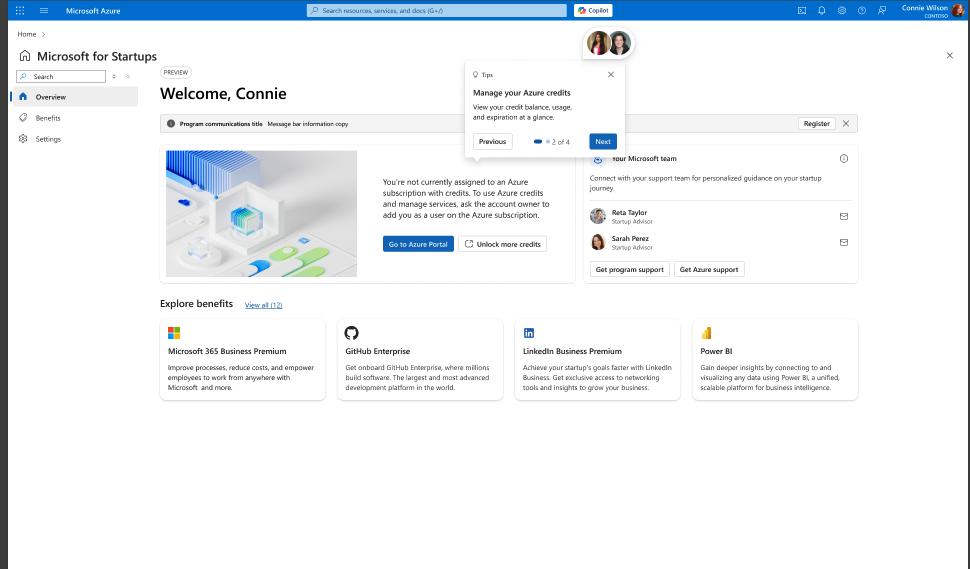Select Overview in the sidebar
The width and height of the screenshot is (970, 569).
[x=75, y=96]
